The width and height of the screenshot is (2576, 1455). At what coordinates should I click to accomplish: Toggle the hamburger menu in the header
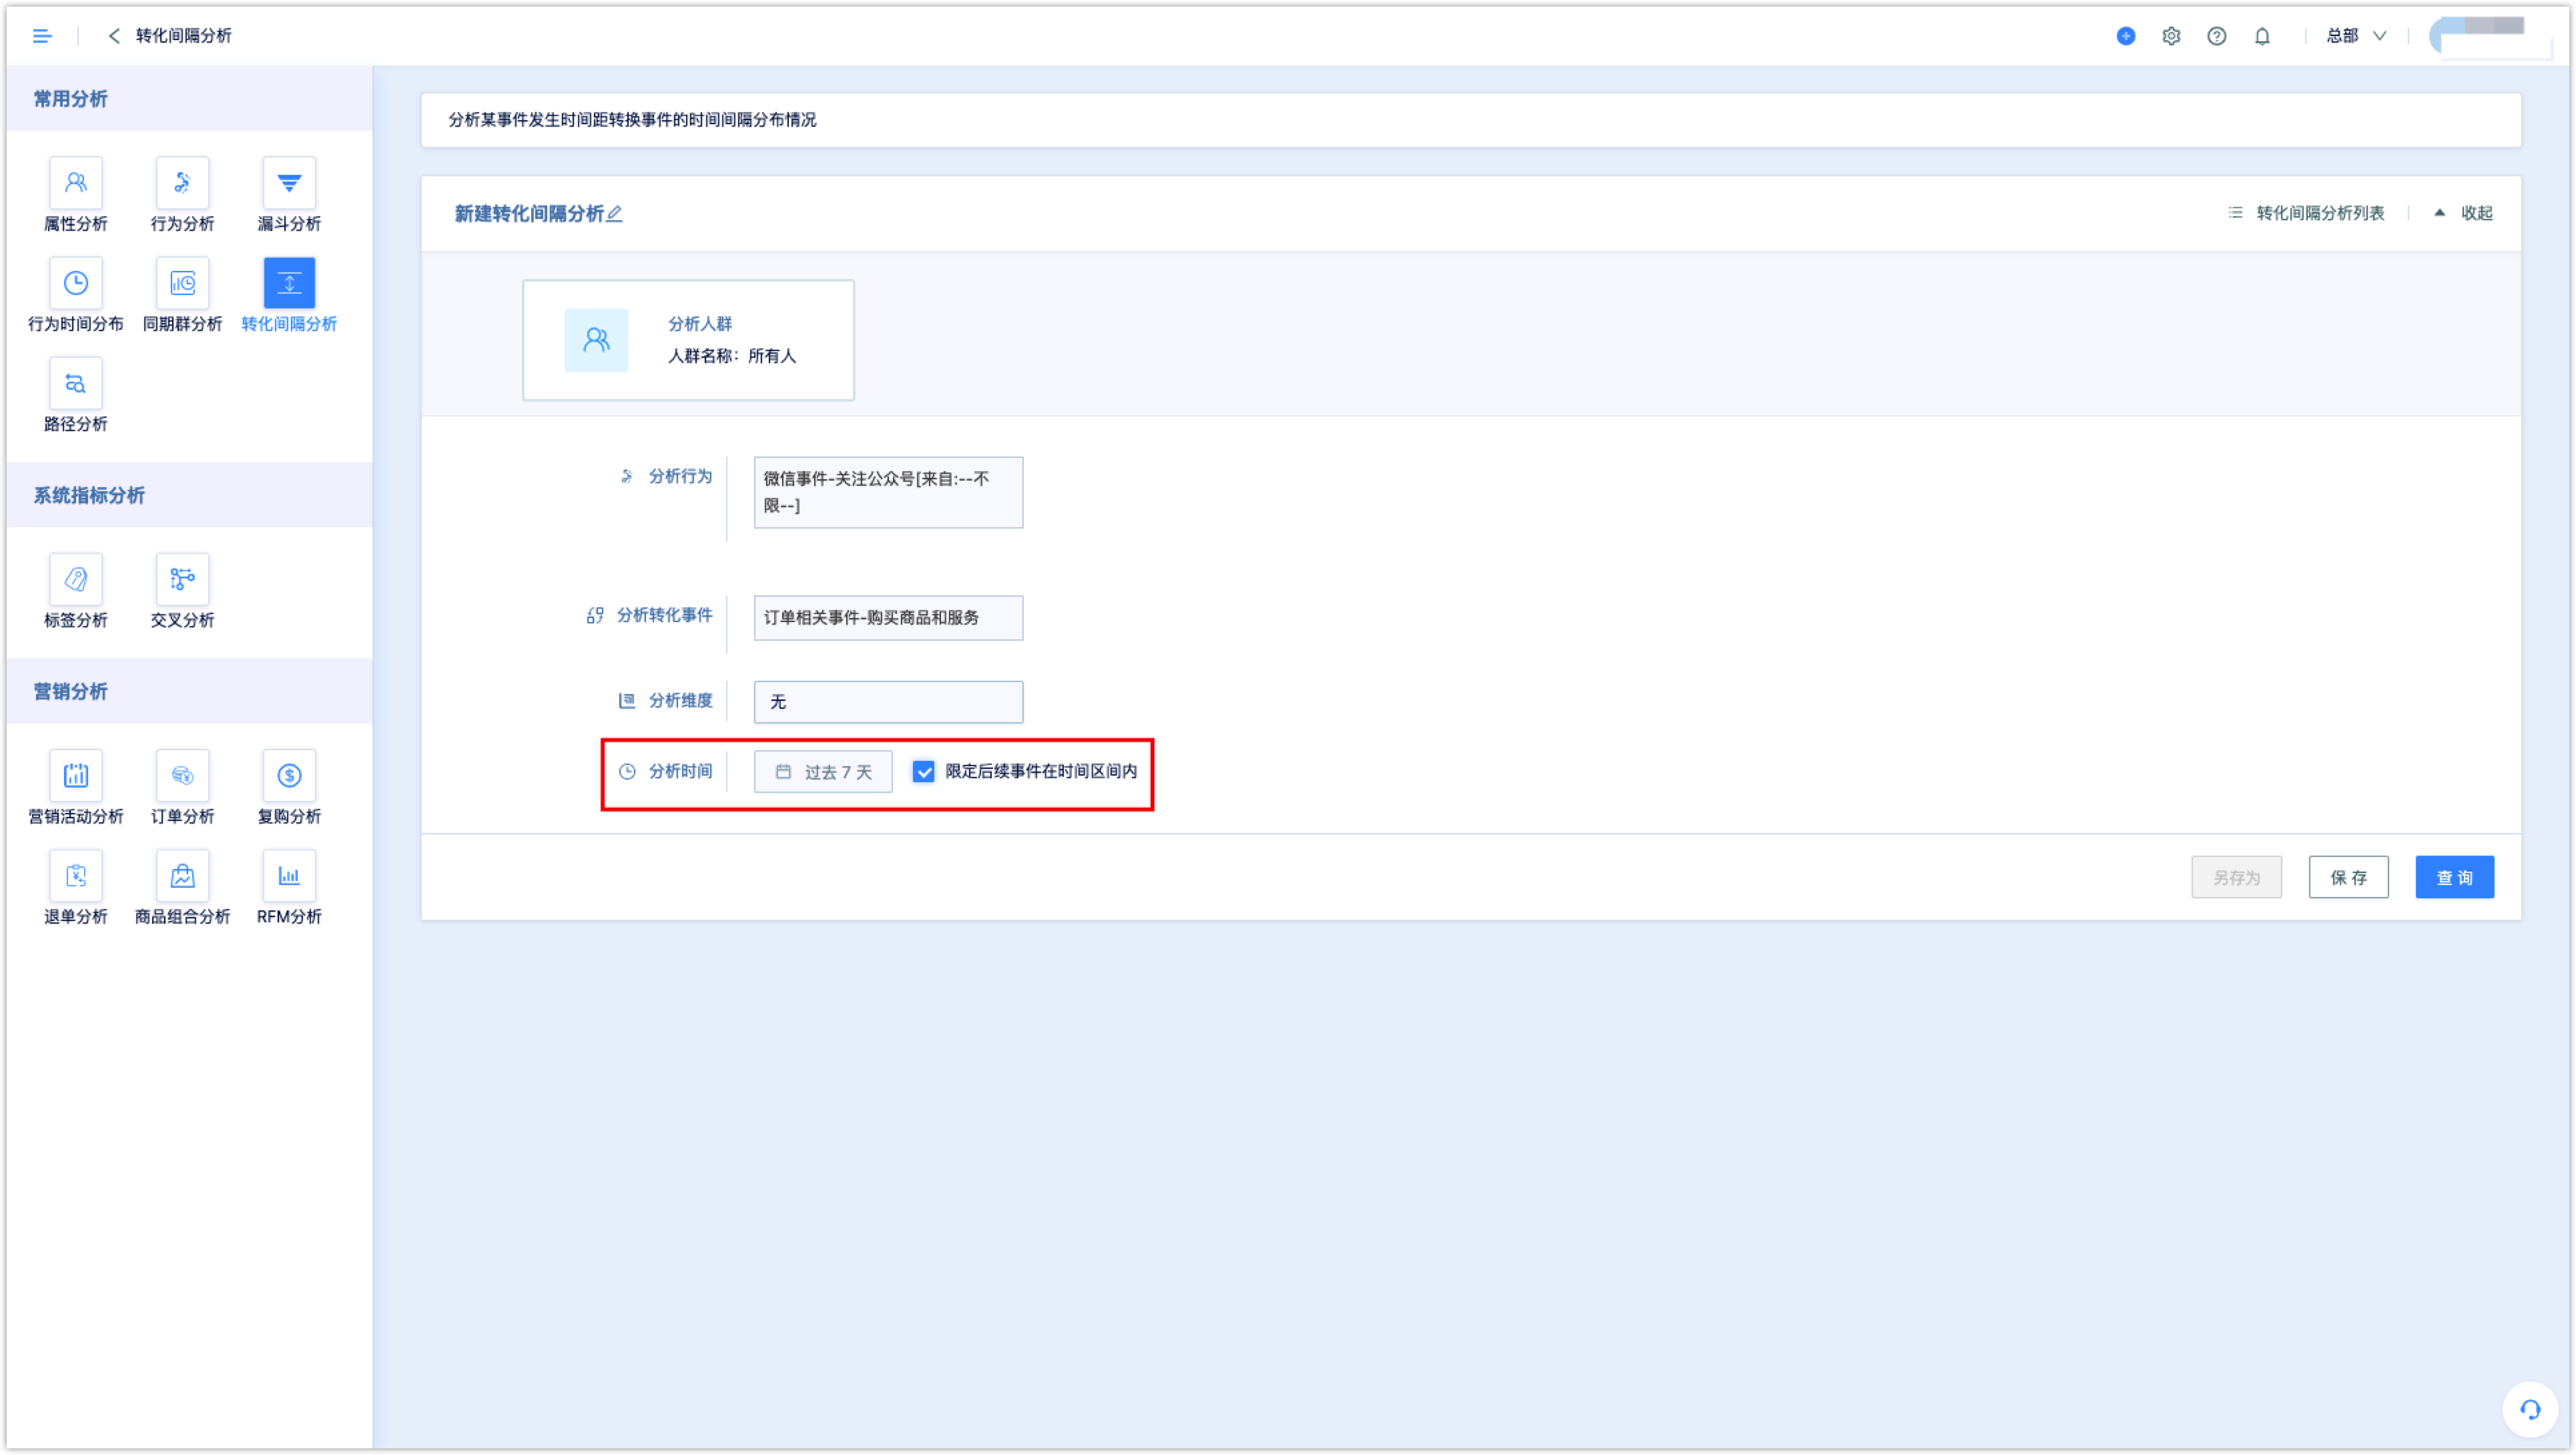point(42,36)
